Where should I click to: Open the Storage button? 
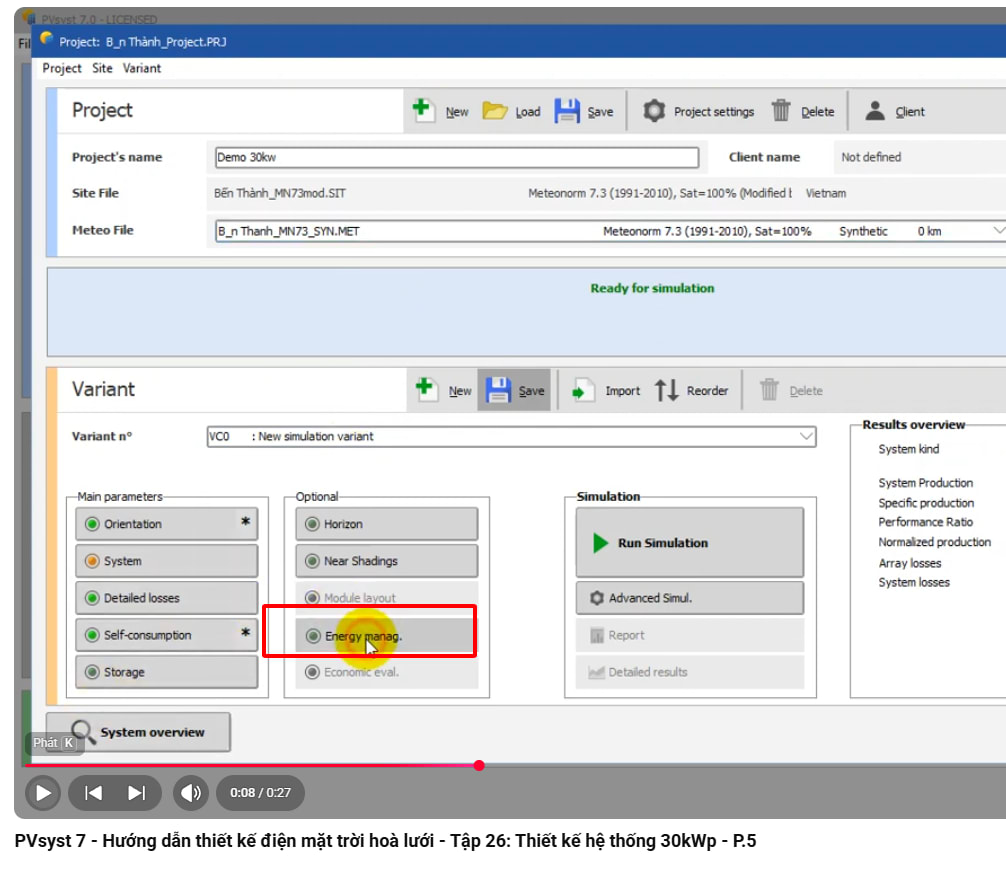pyautogui.click(x=167, y=672)
